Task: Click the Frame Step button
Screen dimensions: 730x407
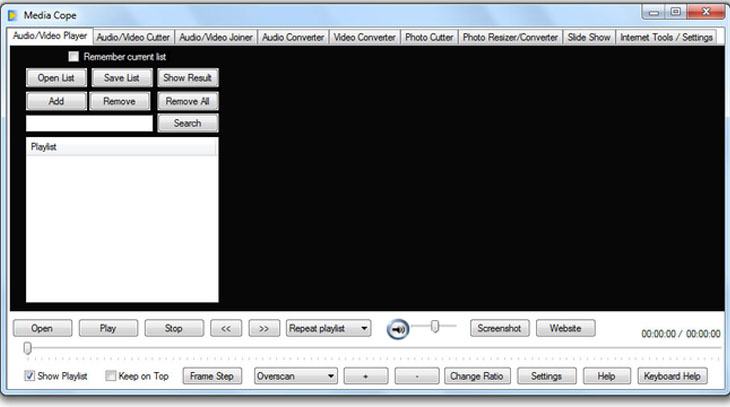Action: [212, 376]
